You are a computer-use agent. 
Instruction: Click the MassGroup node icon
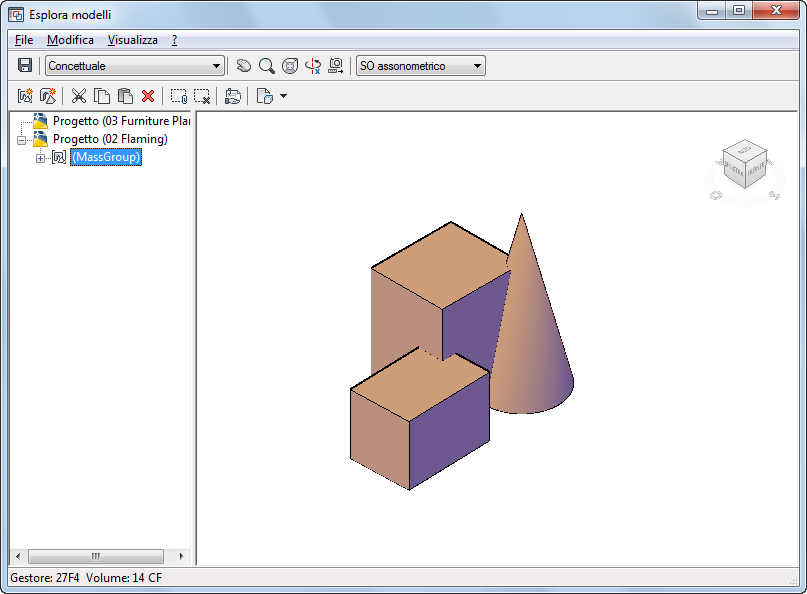click(59, 157)
